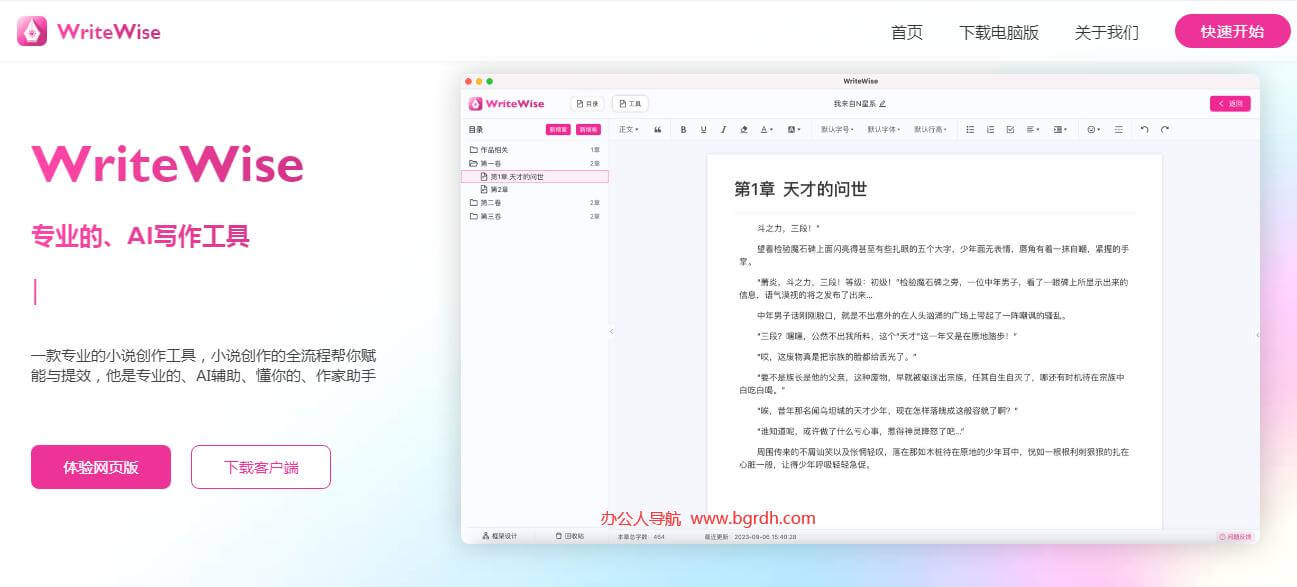Open the font color dropdown
Screen dimensions: 1297x587
click(766, 129)
